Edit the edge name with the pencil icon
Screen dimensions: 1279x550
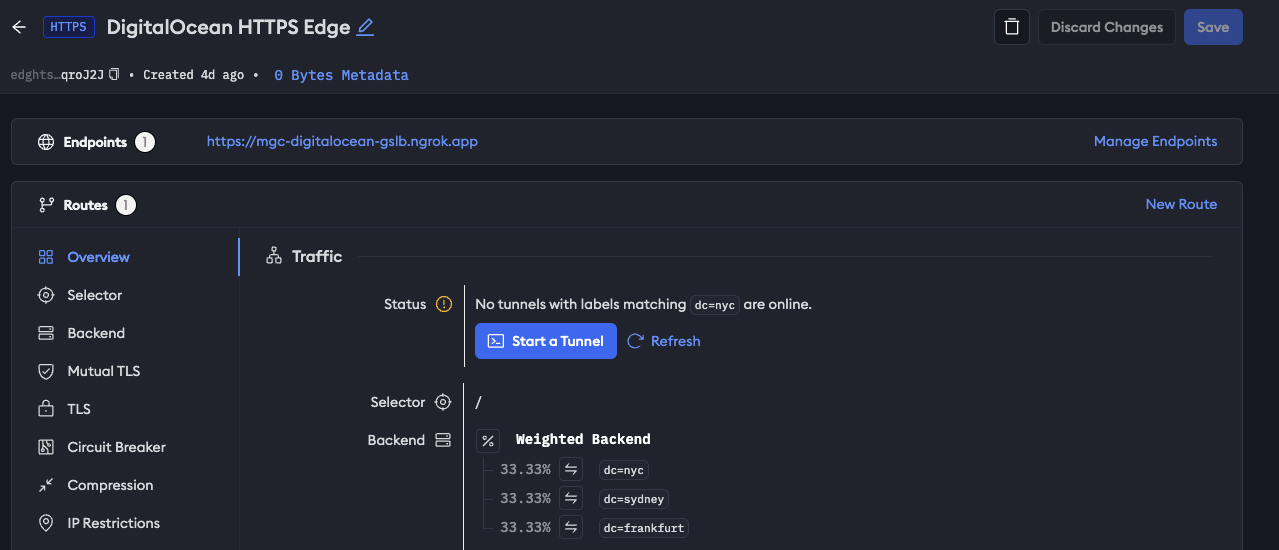pos(365,27)
